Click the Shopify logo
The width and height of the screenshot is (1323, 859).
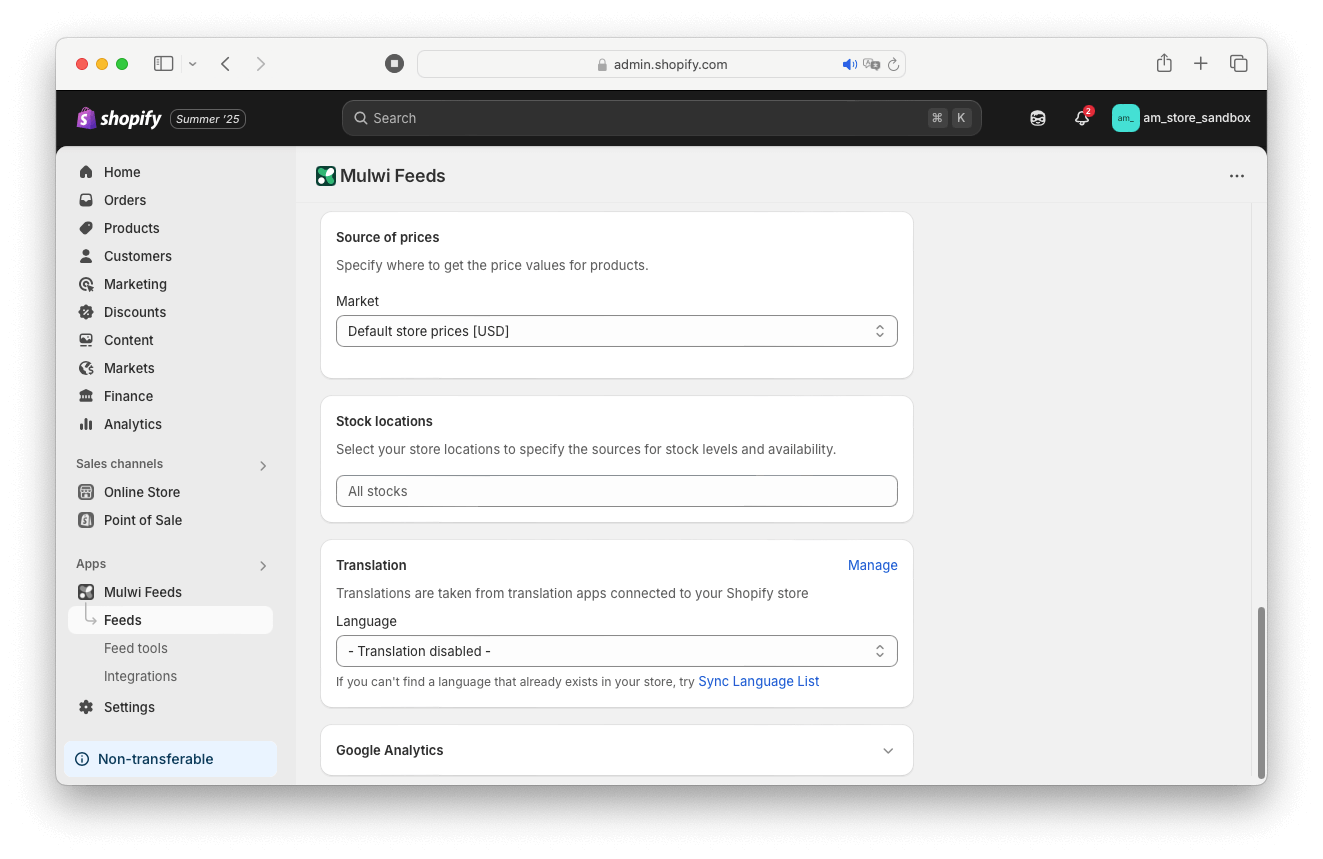119,118
